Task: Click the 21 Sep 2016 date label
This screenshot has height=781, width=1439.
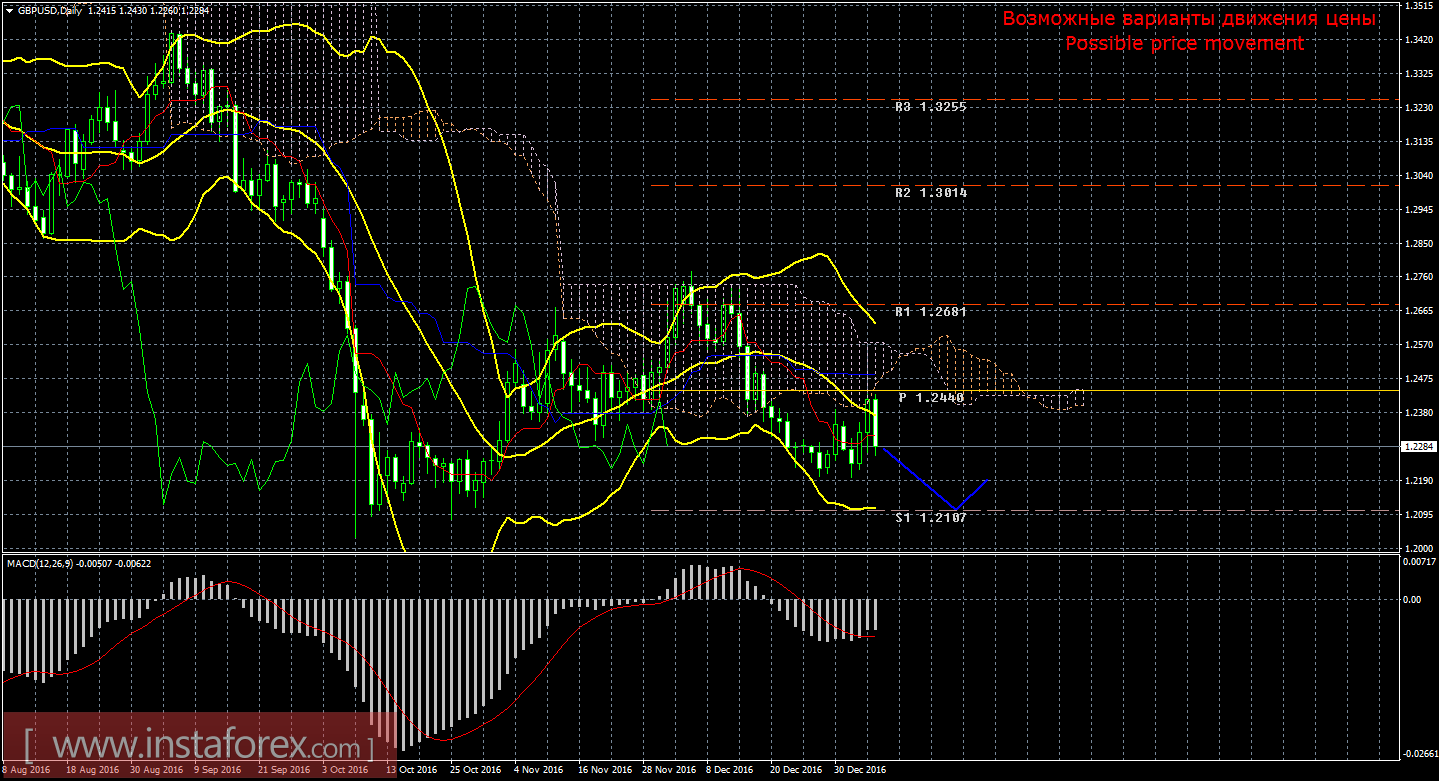Action: [x=284, y=770]
